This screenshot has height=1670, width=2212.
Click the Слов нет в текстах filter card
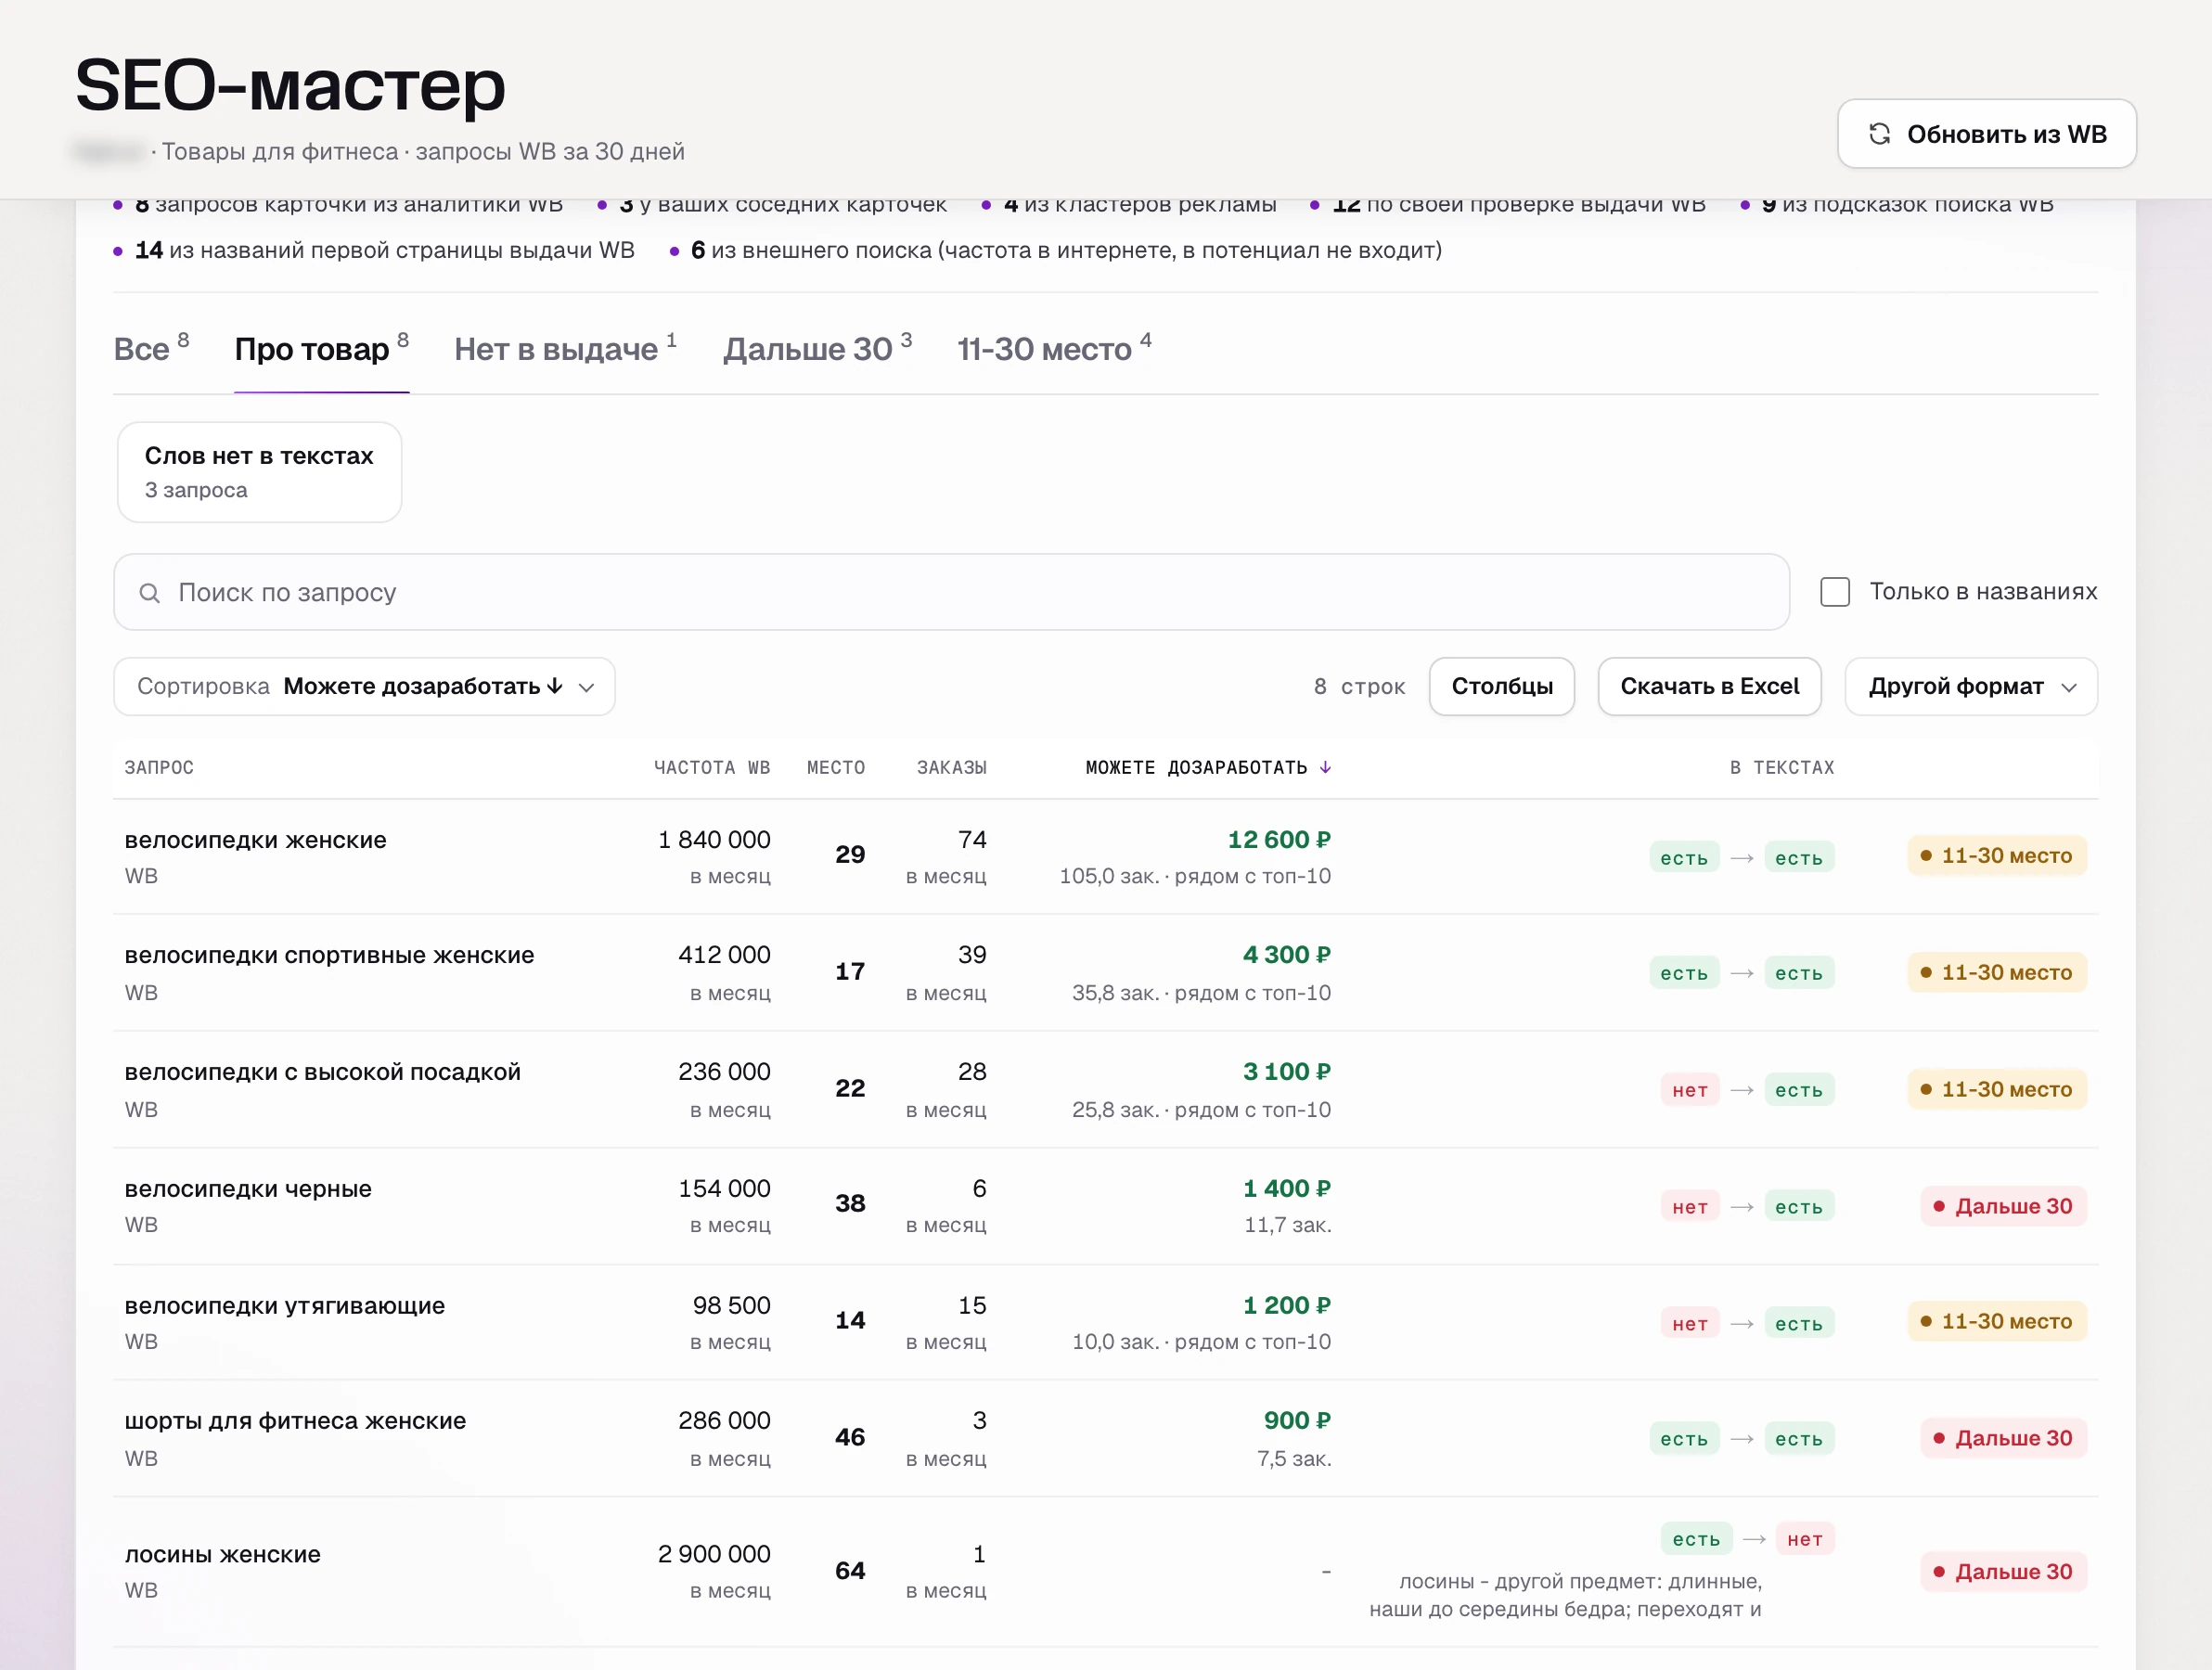pyautogui.click(x=259, y=472)
